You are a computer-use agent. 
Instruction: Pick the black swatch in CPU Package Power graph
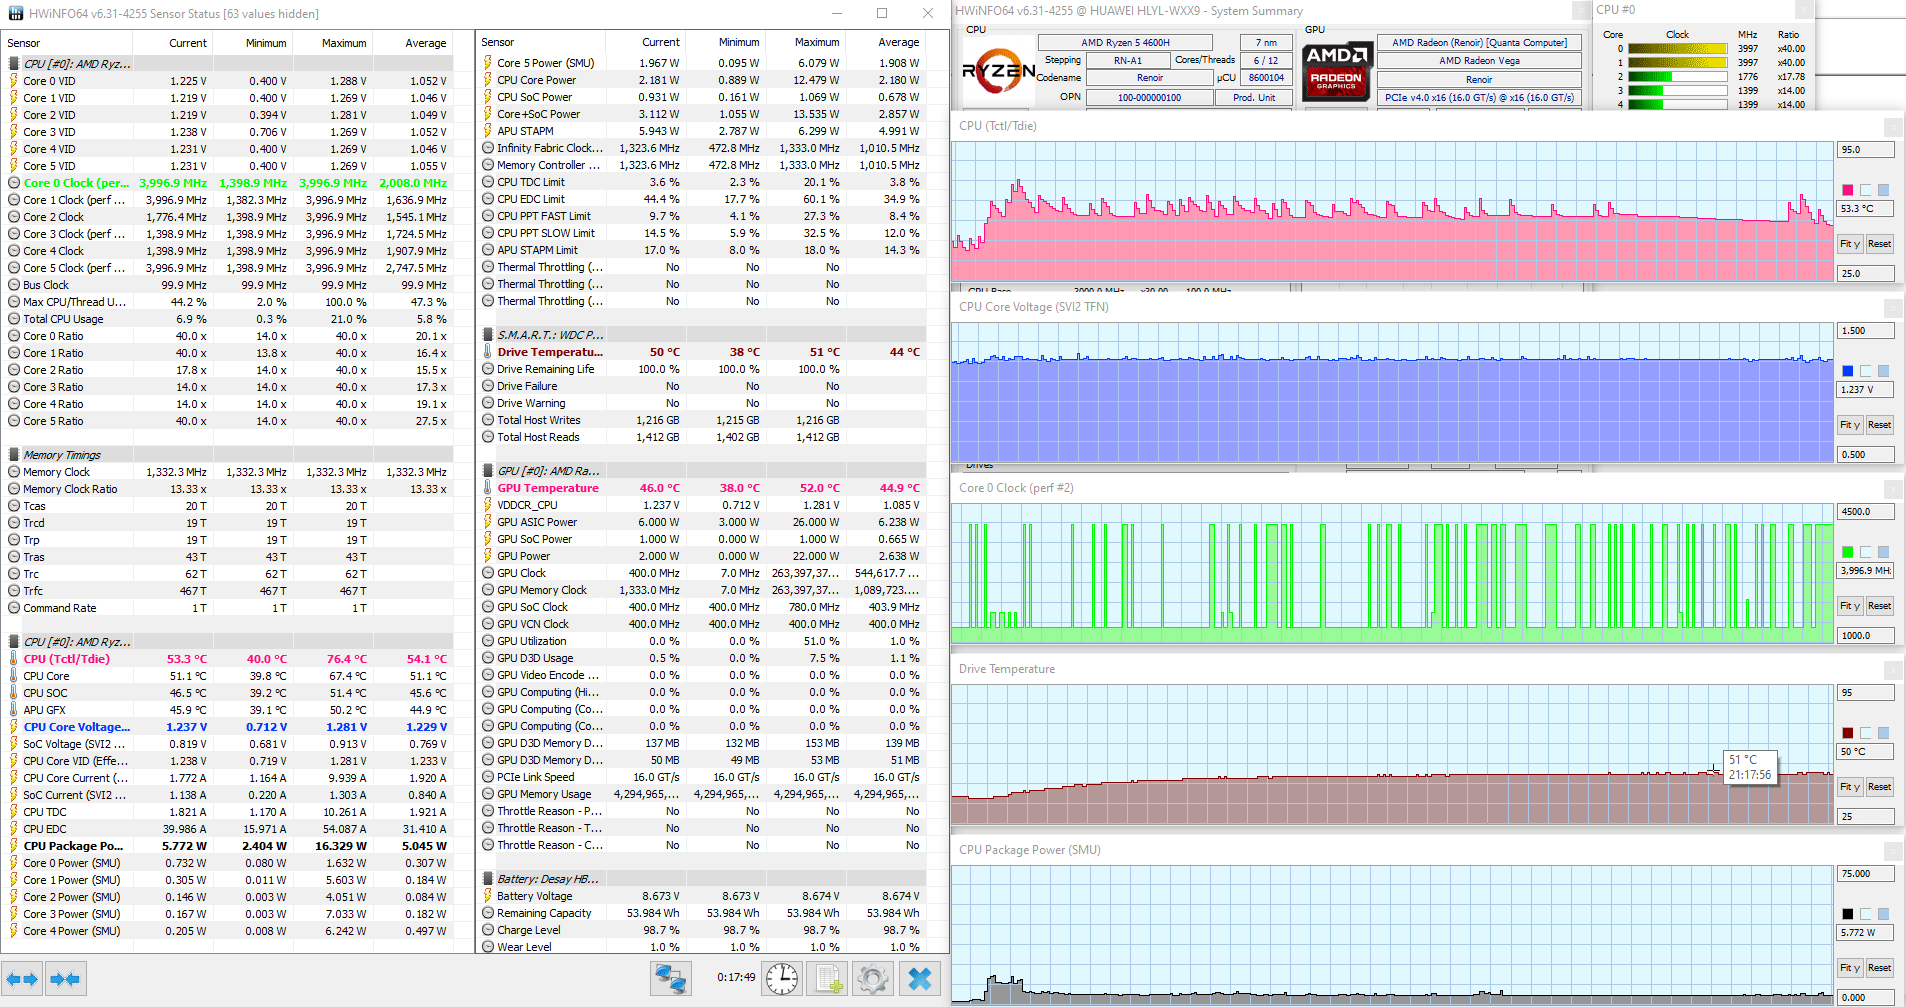point(1848,914)
